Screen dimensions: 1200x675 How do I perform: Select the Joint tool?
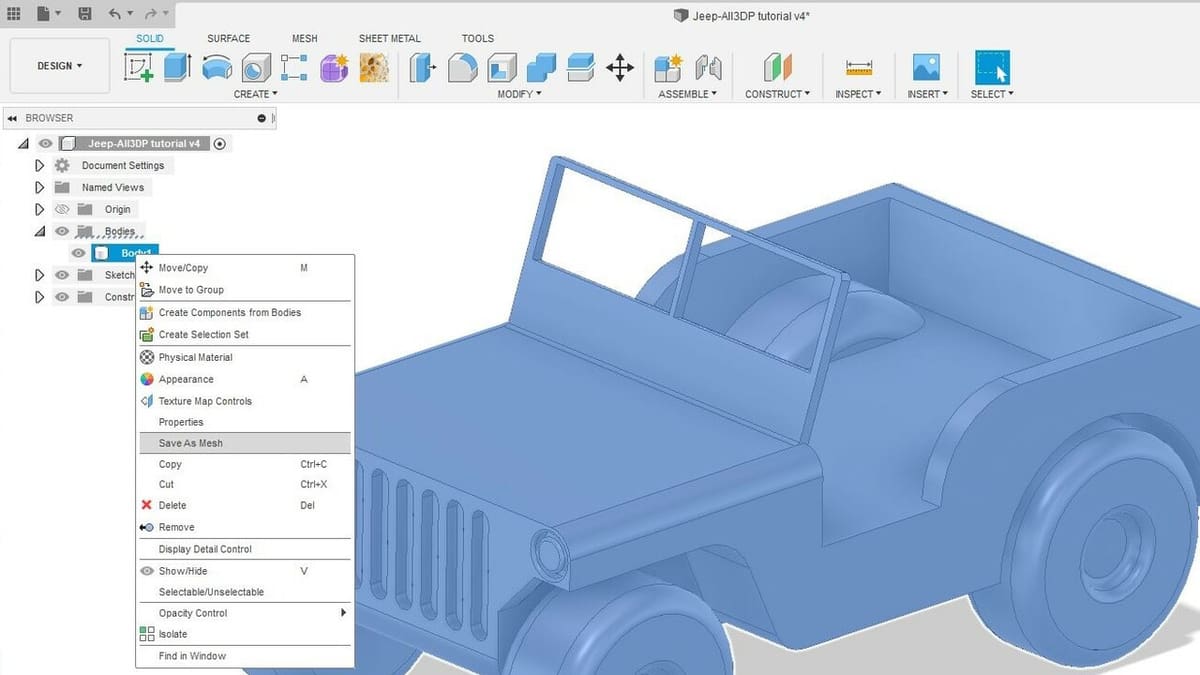point(708,68)
